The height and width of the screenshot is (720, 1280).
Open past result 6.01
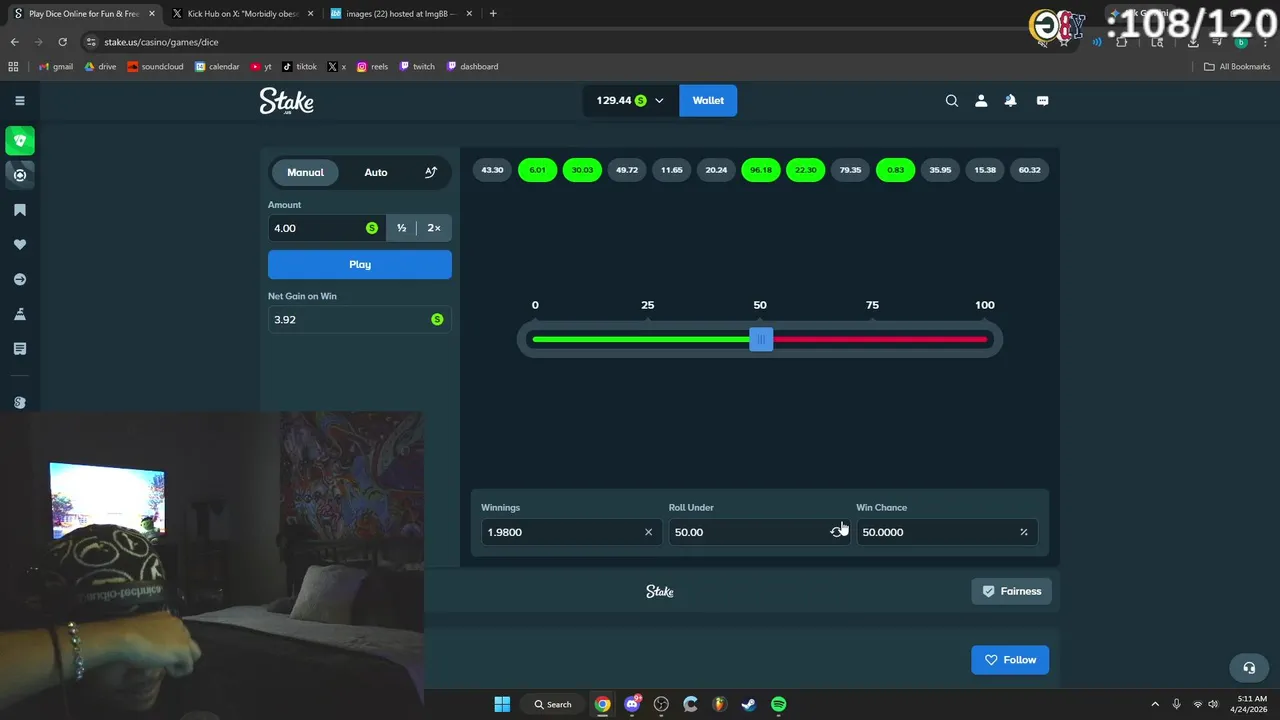(537, 170)
